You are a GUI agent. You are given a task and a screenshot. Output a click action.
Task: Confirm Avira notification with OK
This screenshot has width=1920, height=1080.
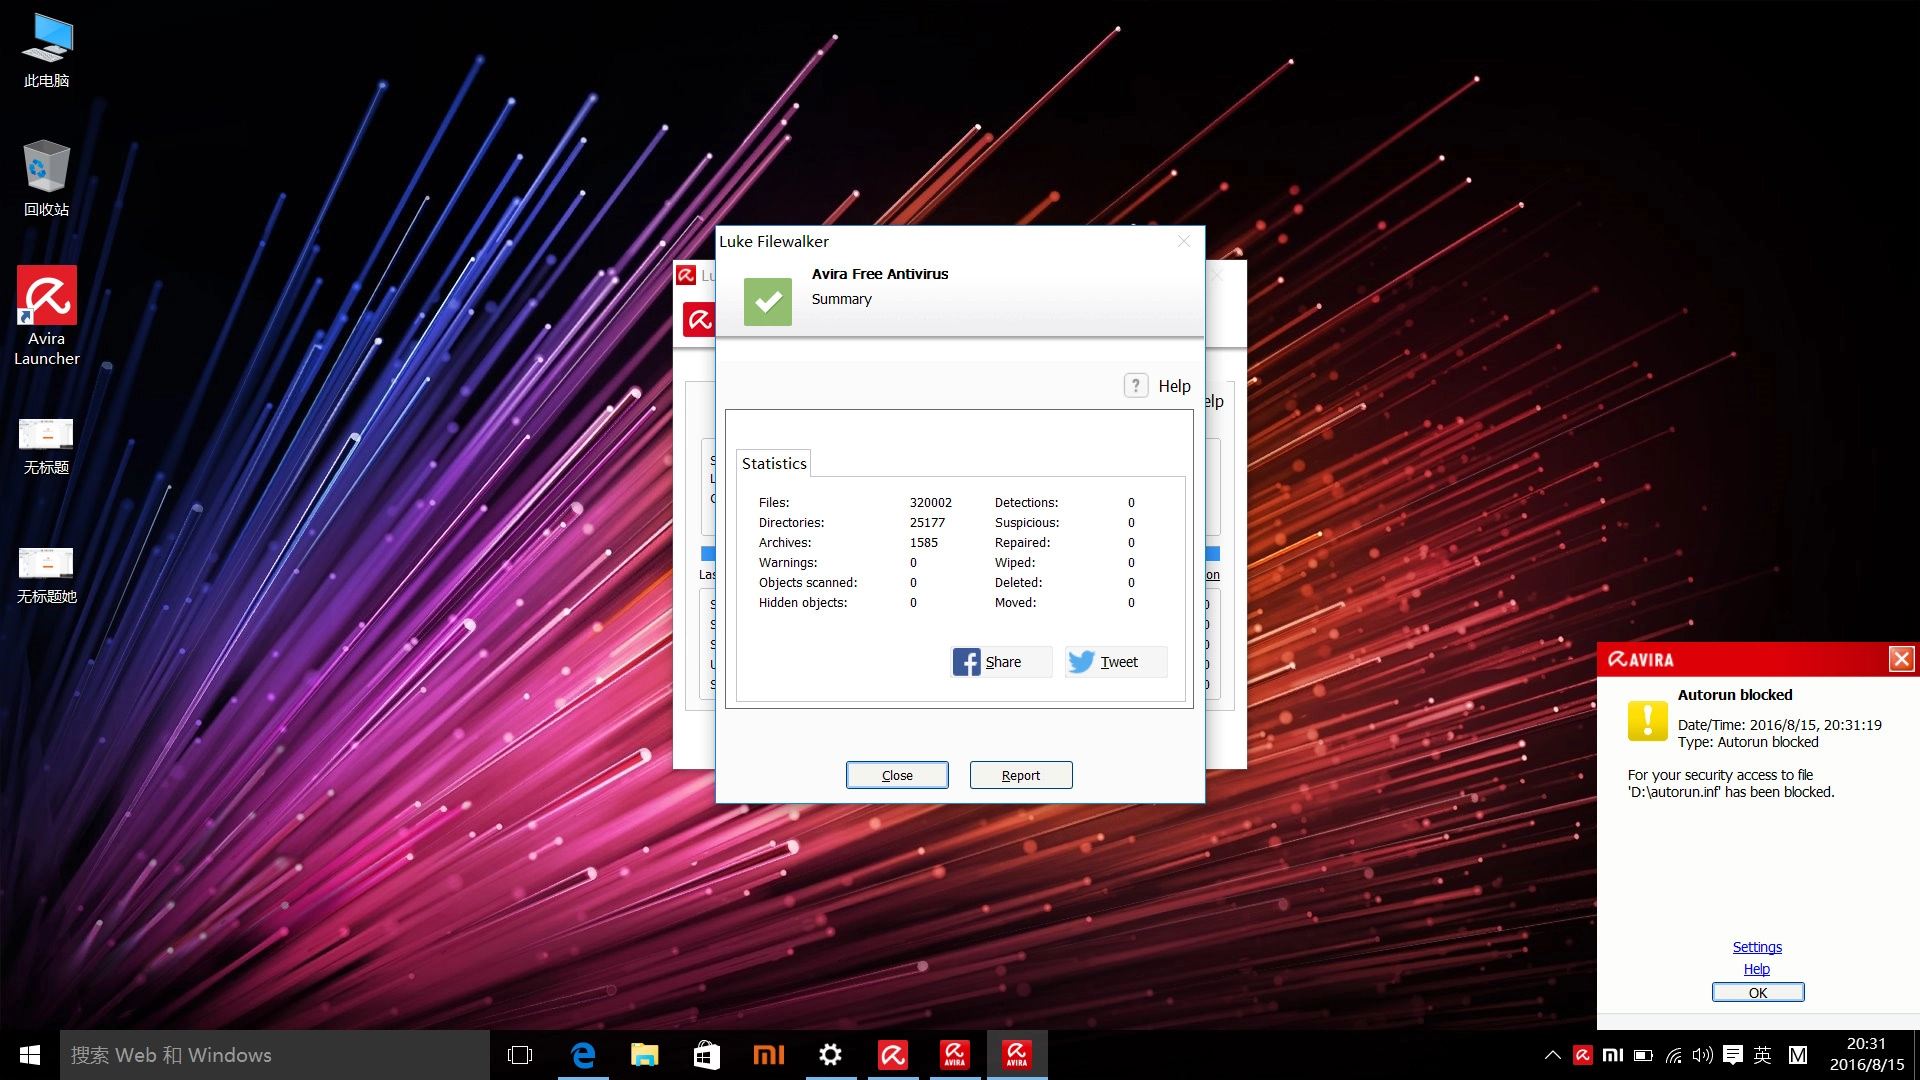(x=1758, y=992)
